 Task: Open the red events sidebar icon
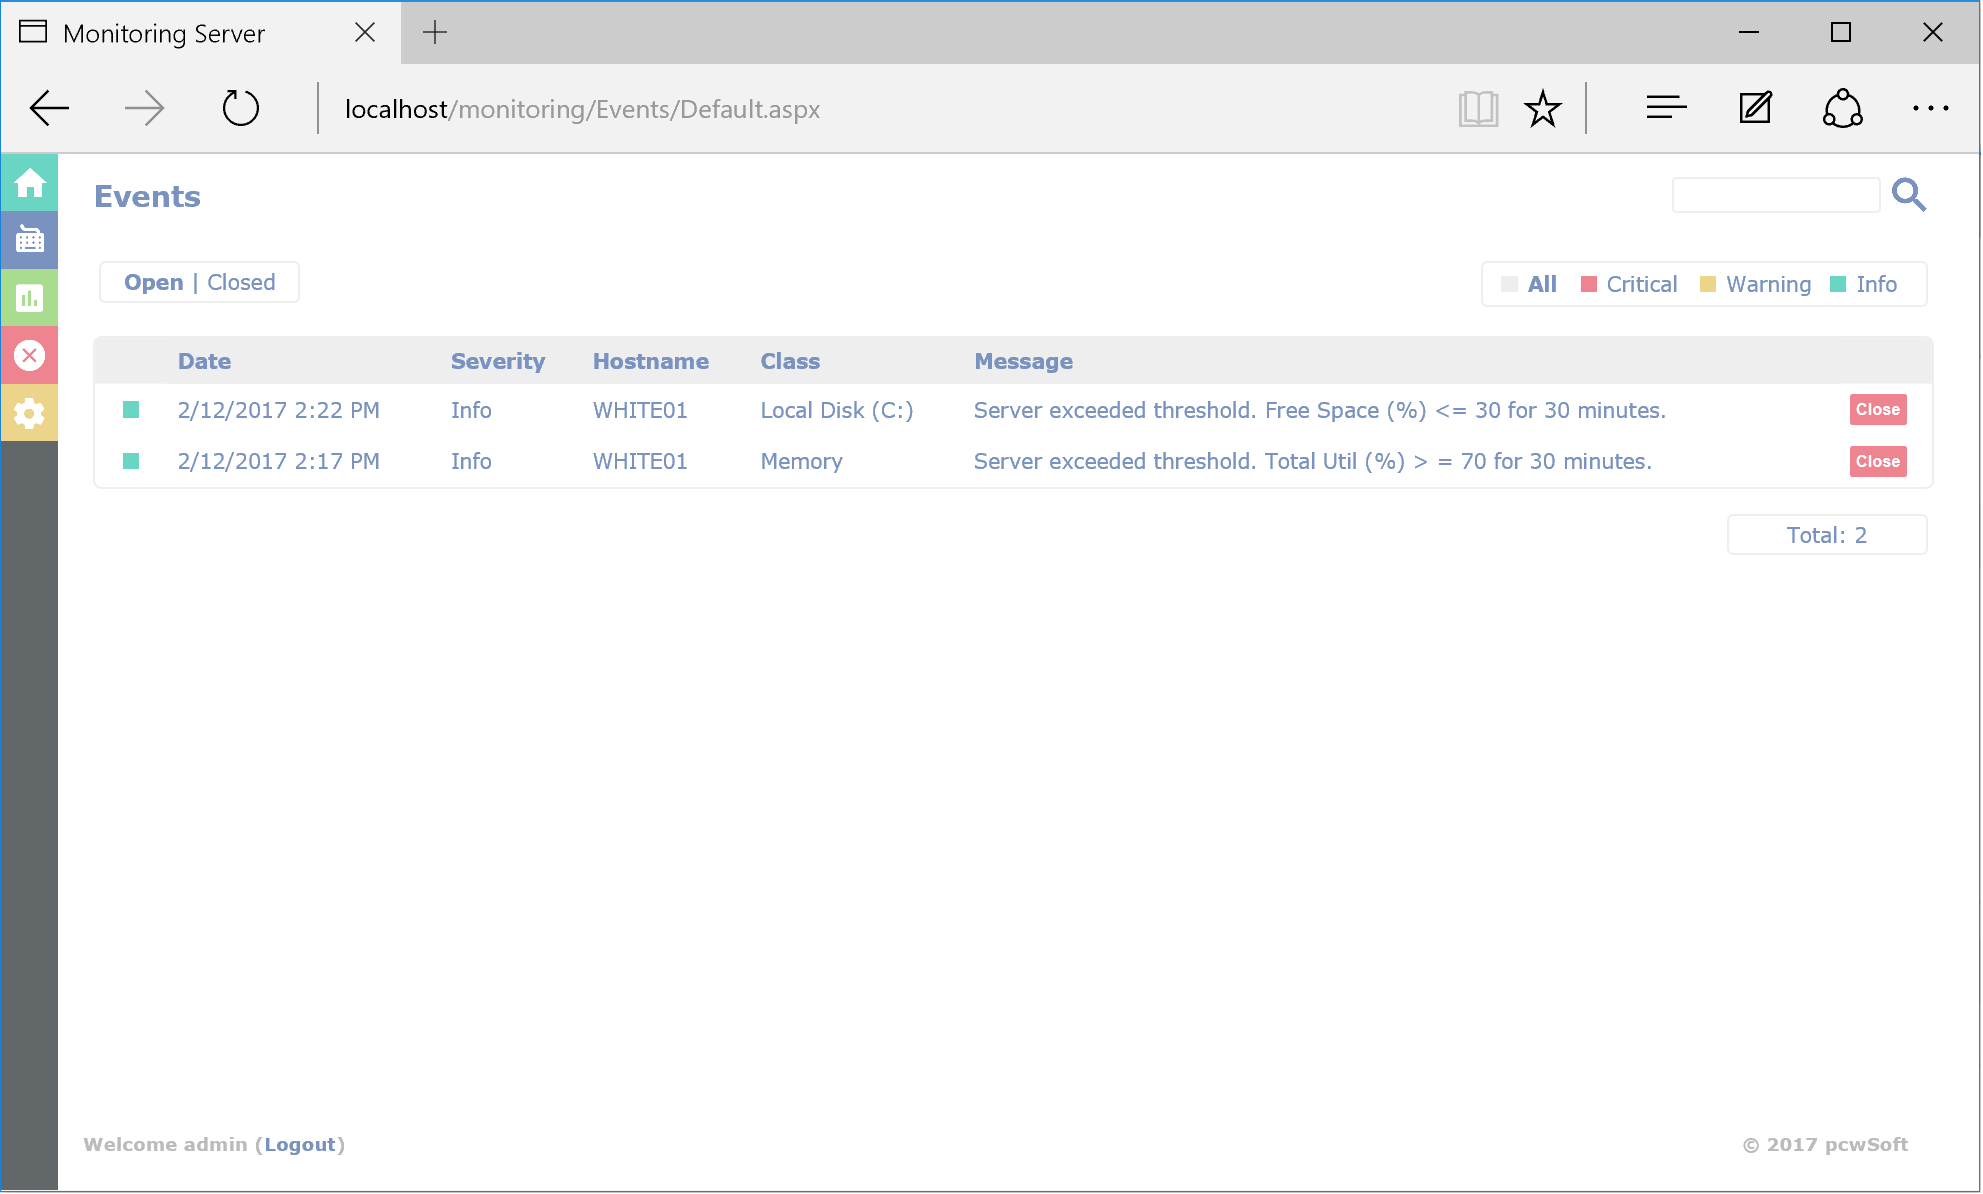pyautogui.click(x=29, y=355)
